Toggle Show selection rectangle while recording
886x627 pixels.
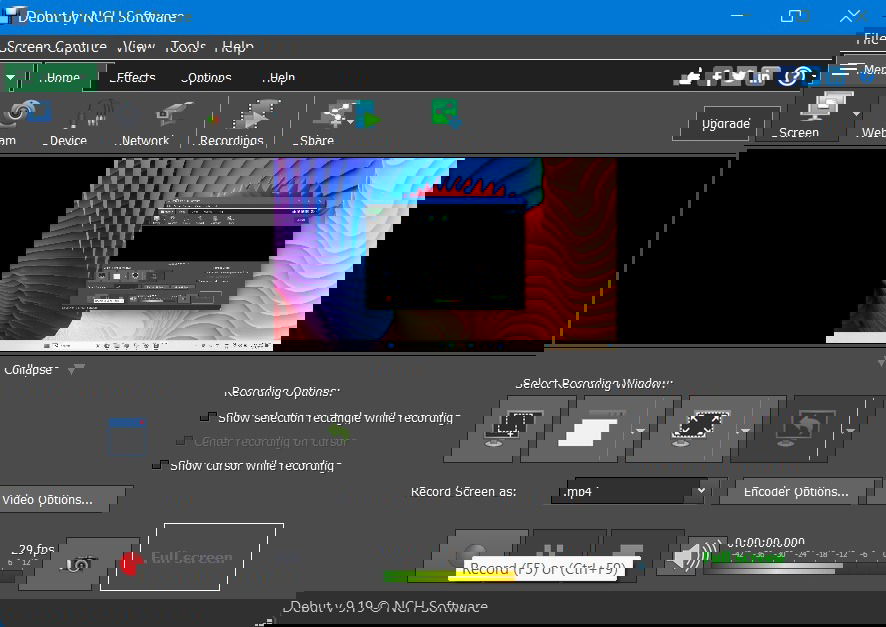333,418
